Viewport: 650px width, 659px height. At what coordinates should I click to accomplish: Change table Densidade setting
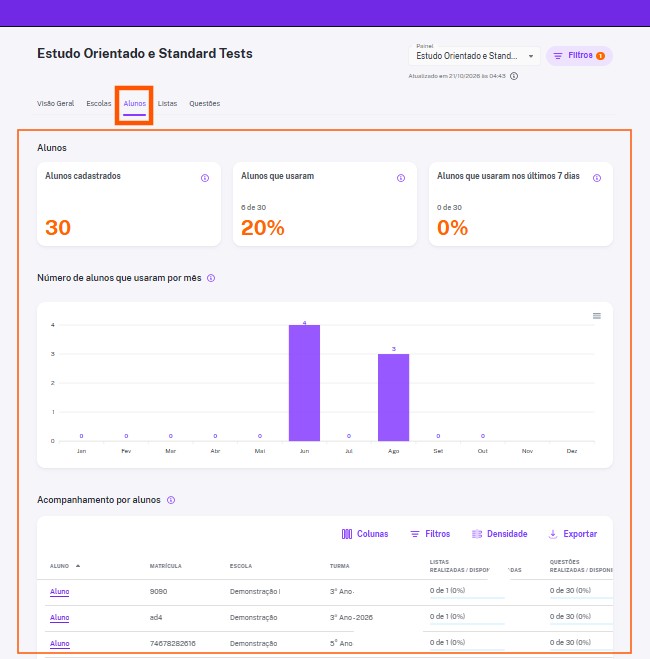499,534
